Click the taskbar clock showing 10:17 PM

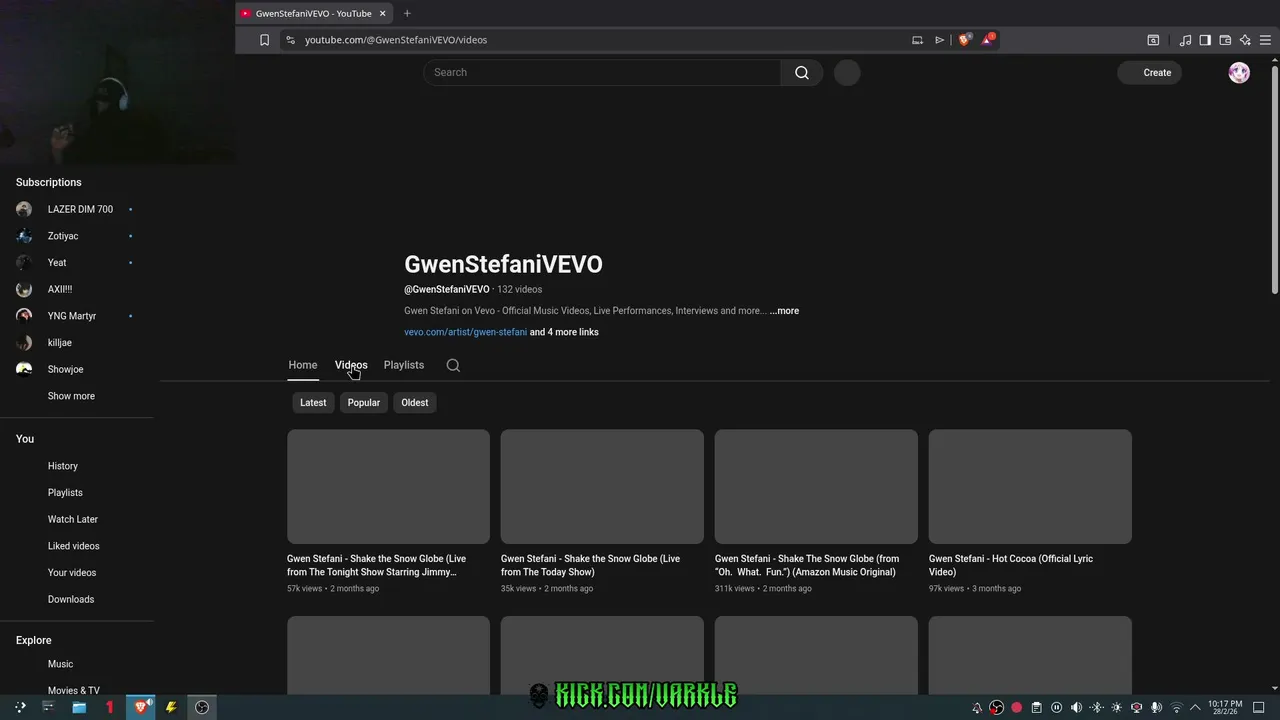click(x=1225, y=707)
